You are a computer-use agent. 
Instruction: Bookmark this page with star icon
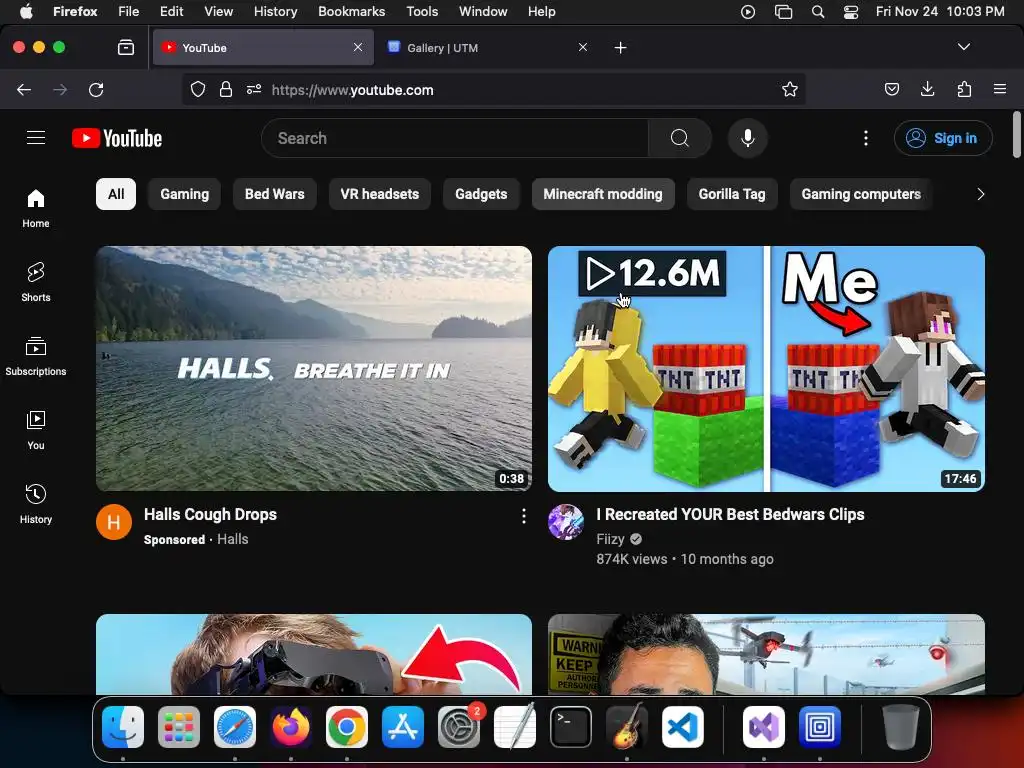790,89
